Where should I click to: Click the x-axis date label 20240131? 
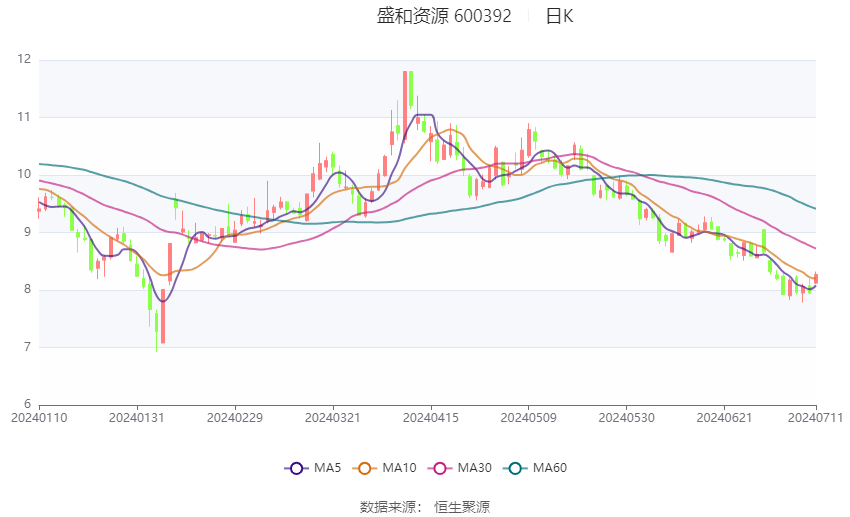(137, 418)
